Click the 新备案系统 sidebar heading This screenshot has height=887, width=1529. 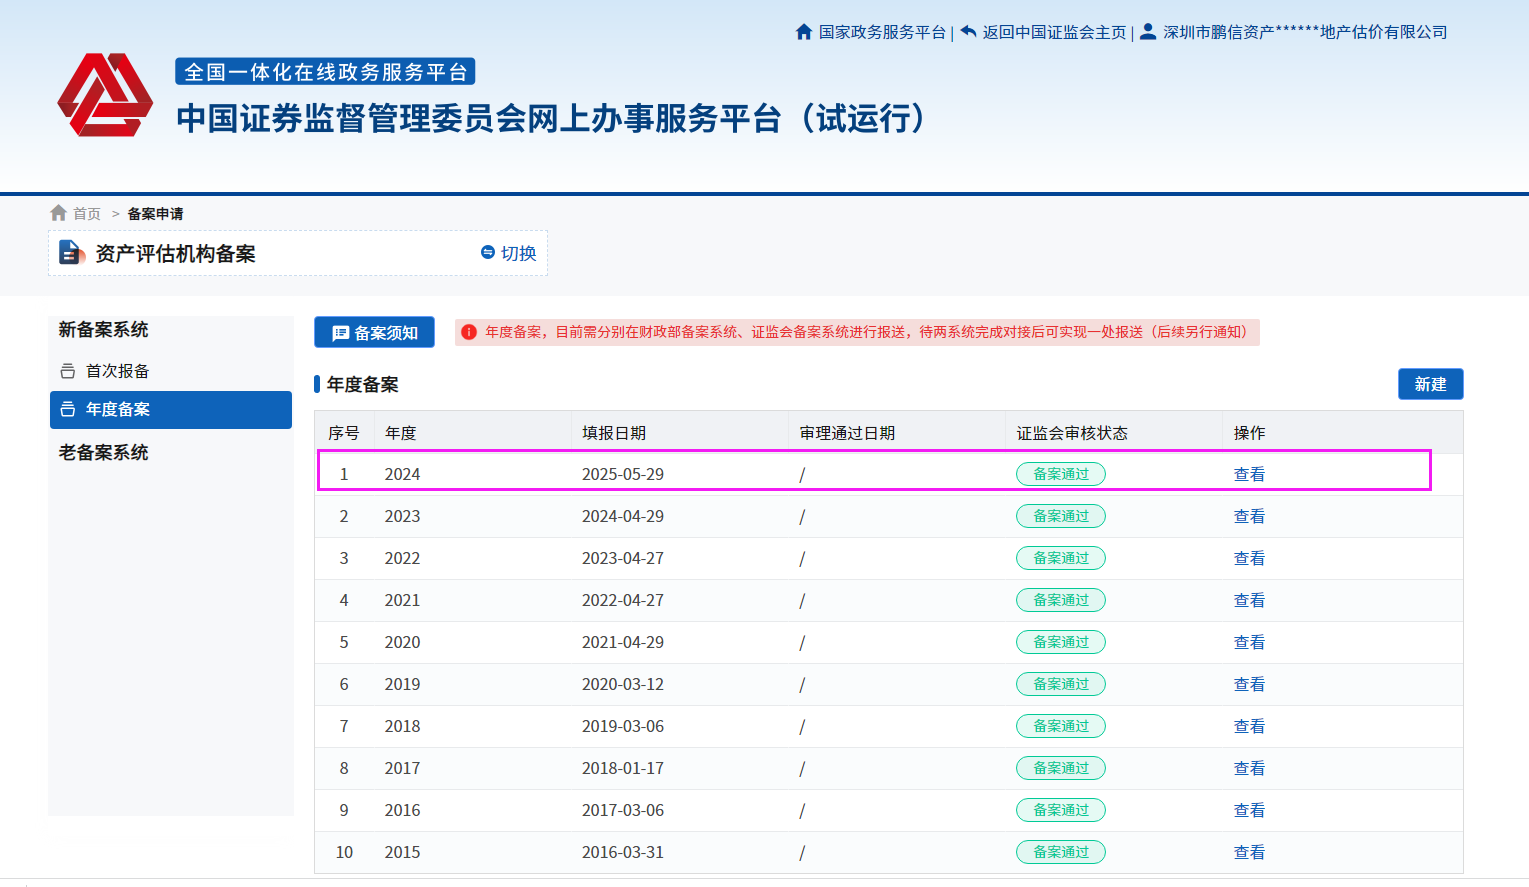point(103,330)
